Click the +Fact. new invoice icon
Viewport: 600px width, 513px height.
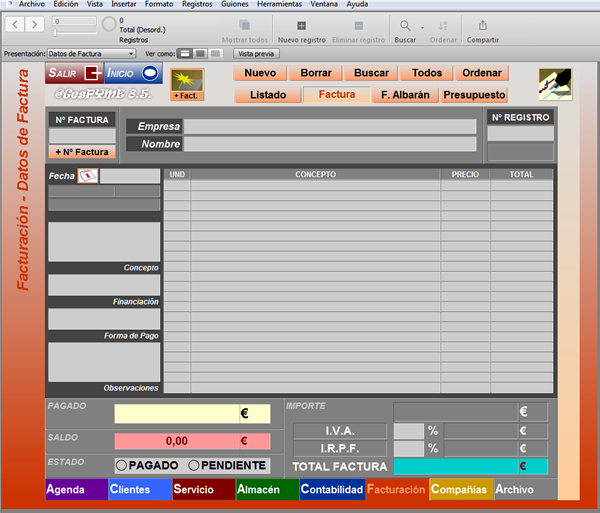(187, 85)
